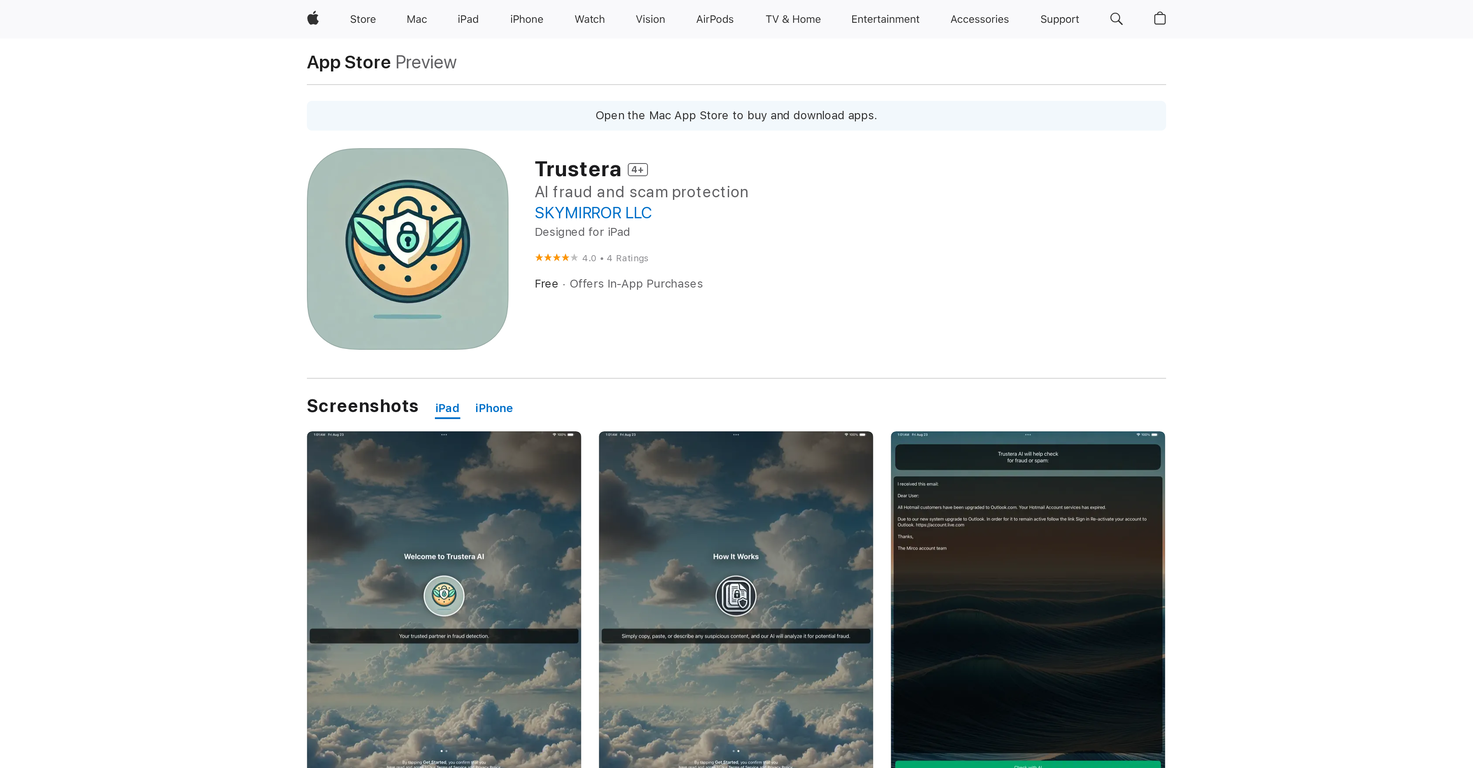1473x768 pixels.
Task: Click the shopping bag icon
Action: tap(1159, 18)
